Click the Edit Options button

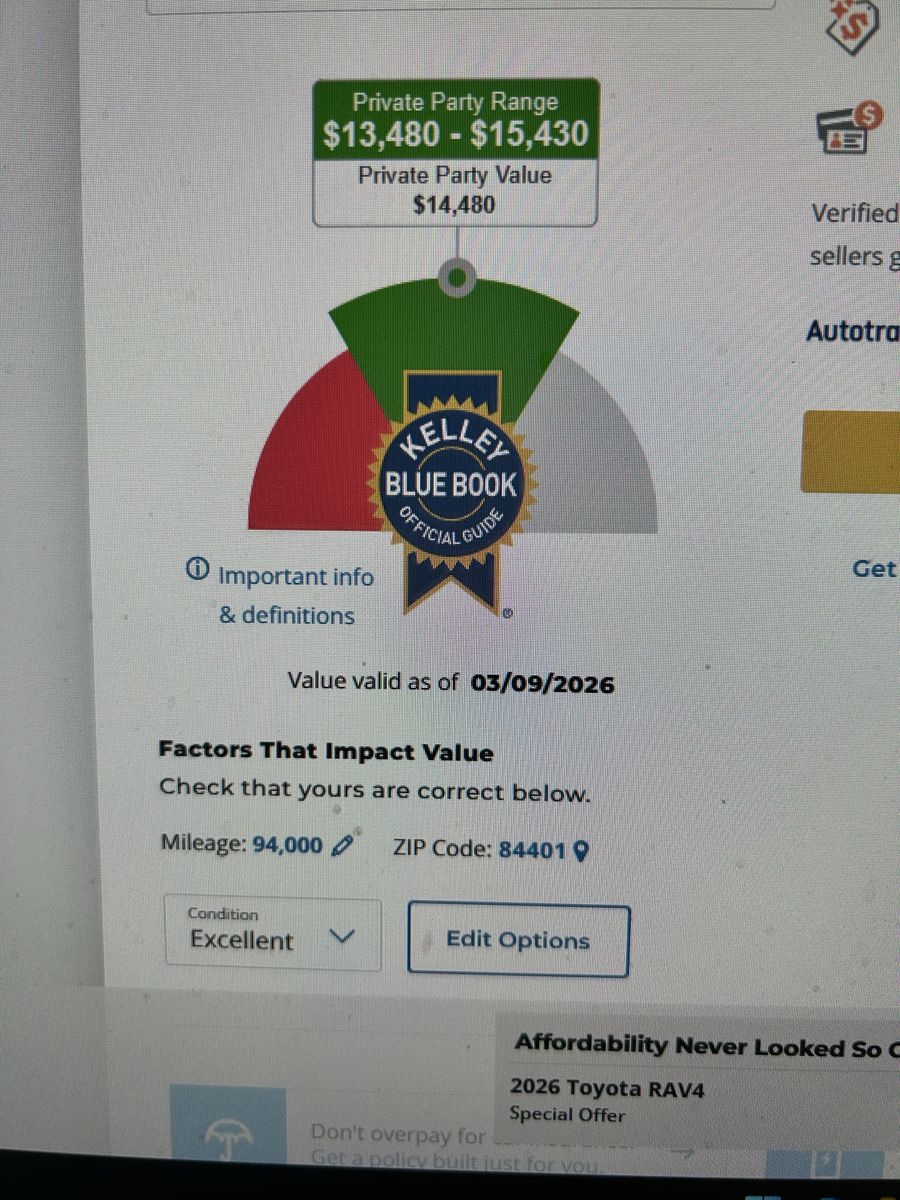518,940
